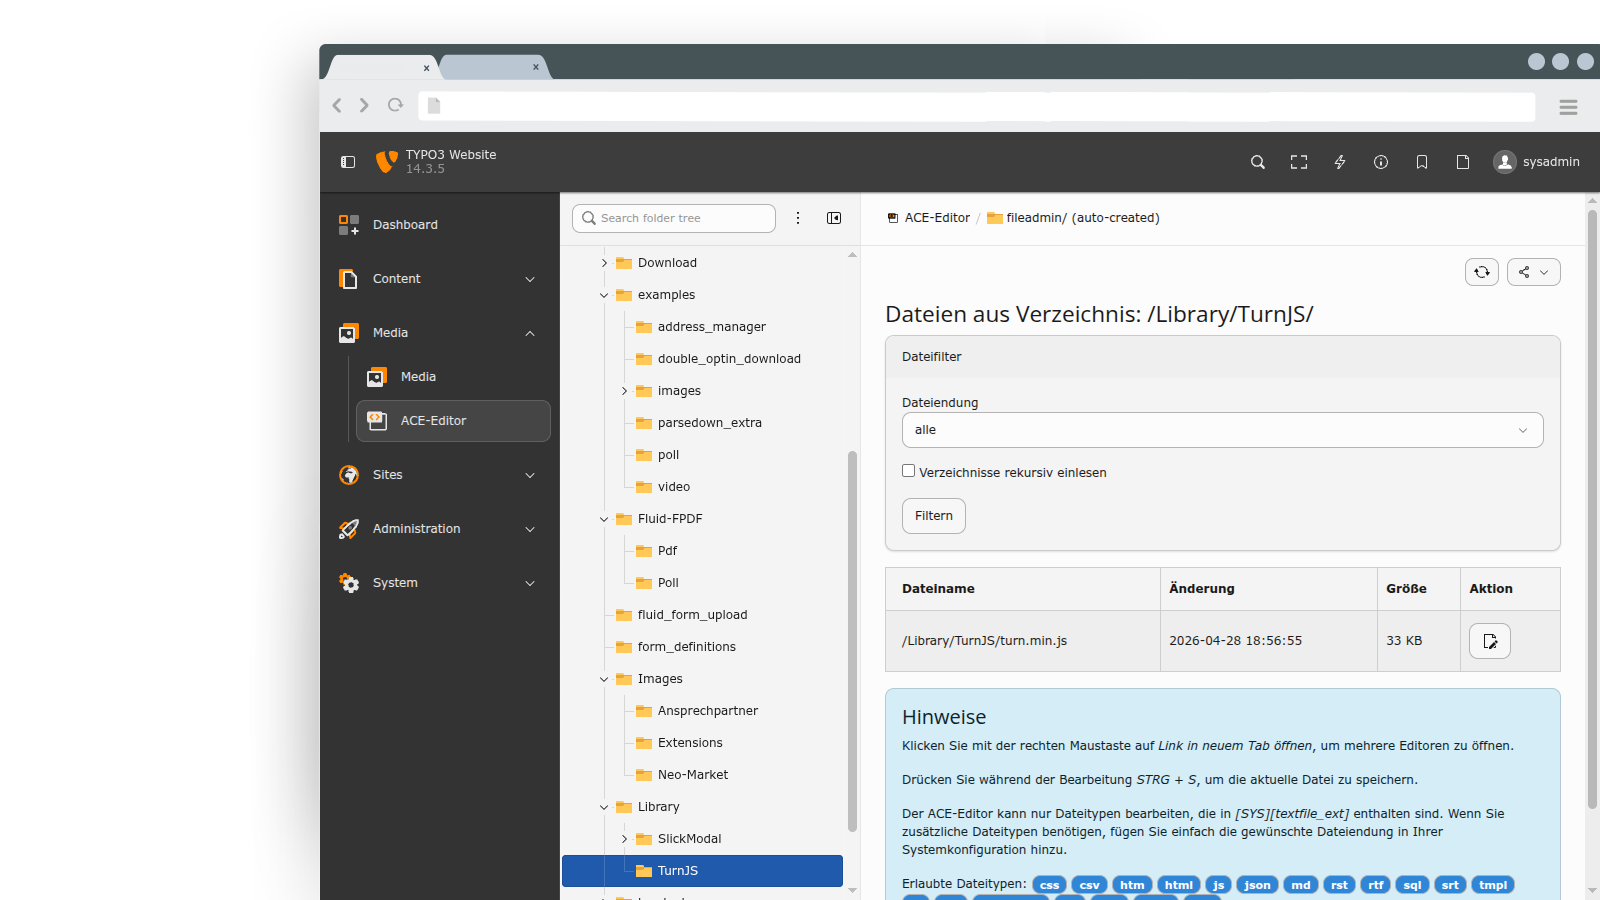The width and height of the screenshot is (1600, 900).
Task: Open the backend search magnifier icon
Action: coord(1258,162)
